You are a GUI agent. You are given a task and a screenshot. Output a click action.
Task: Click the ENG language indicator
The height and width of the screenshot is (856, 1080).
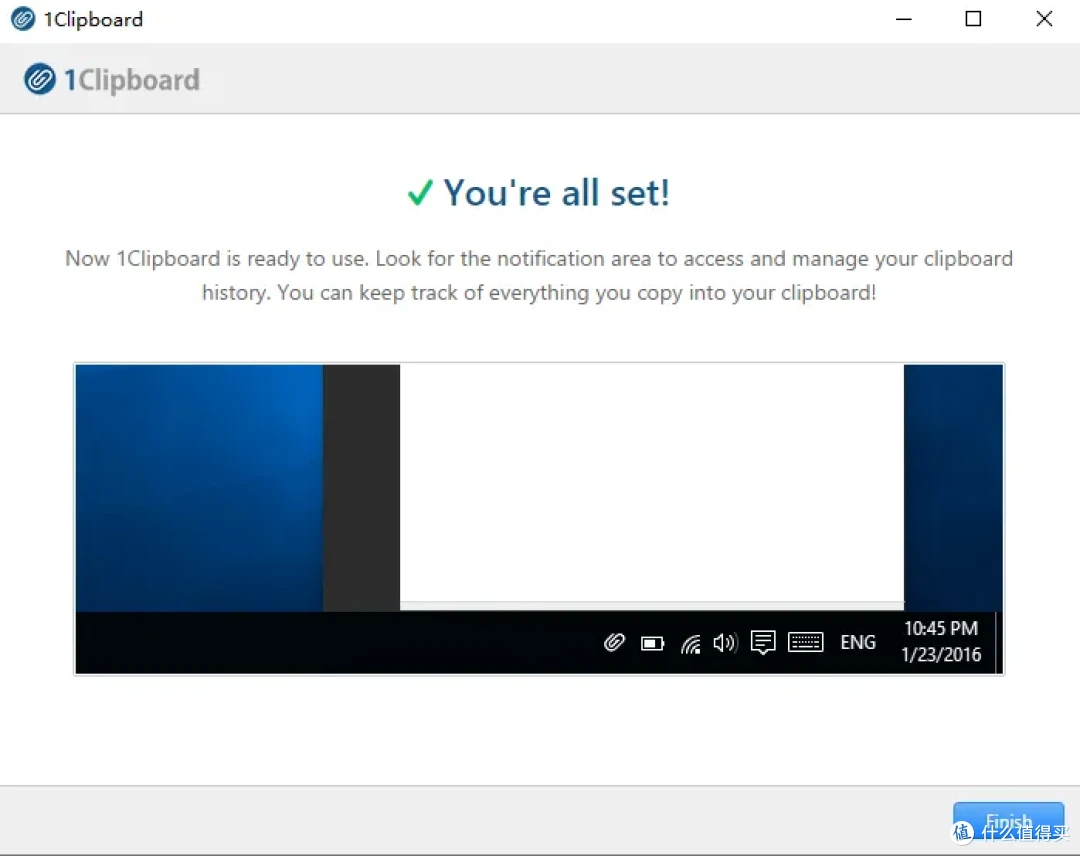click(858, 643)
